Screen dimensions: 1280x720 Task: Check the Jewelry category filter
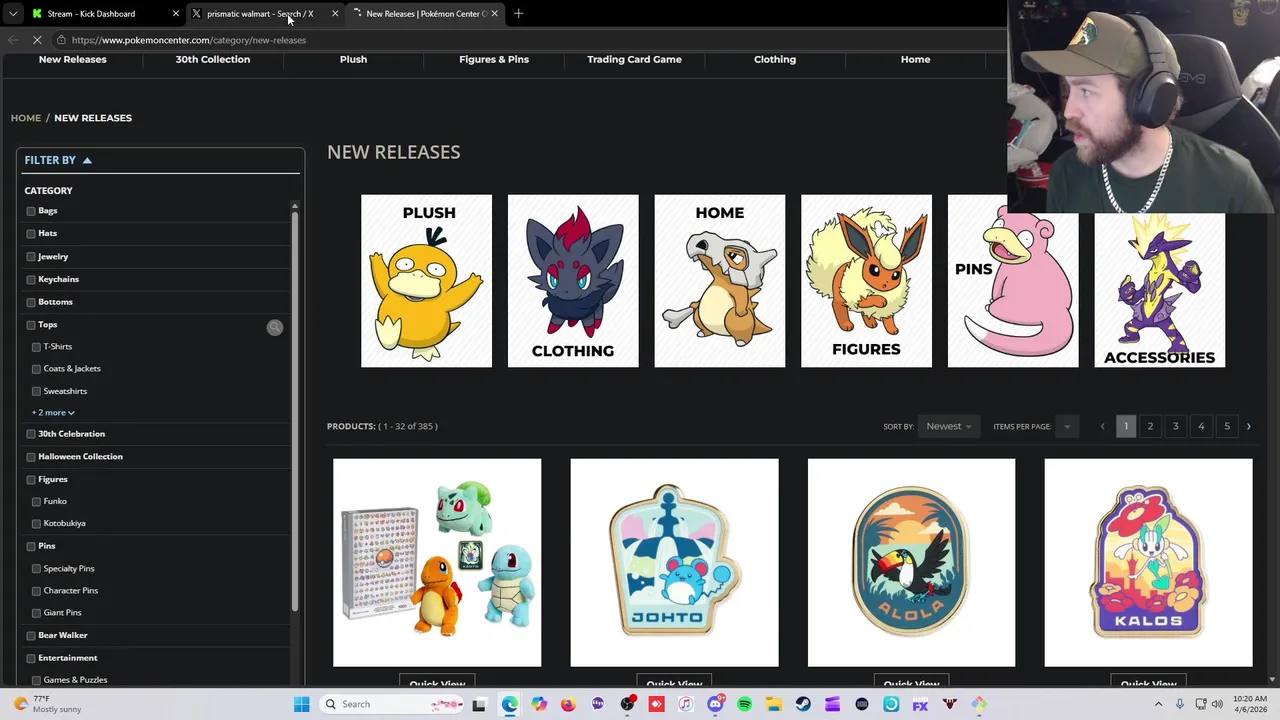click(31, 256)
